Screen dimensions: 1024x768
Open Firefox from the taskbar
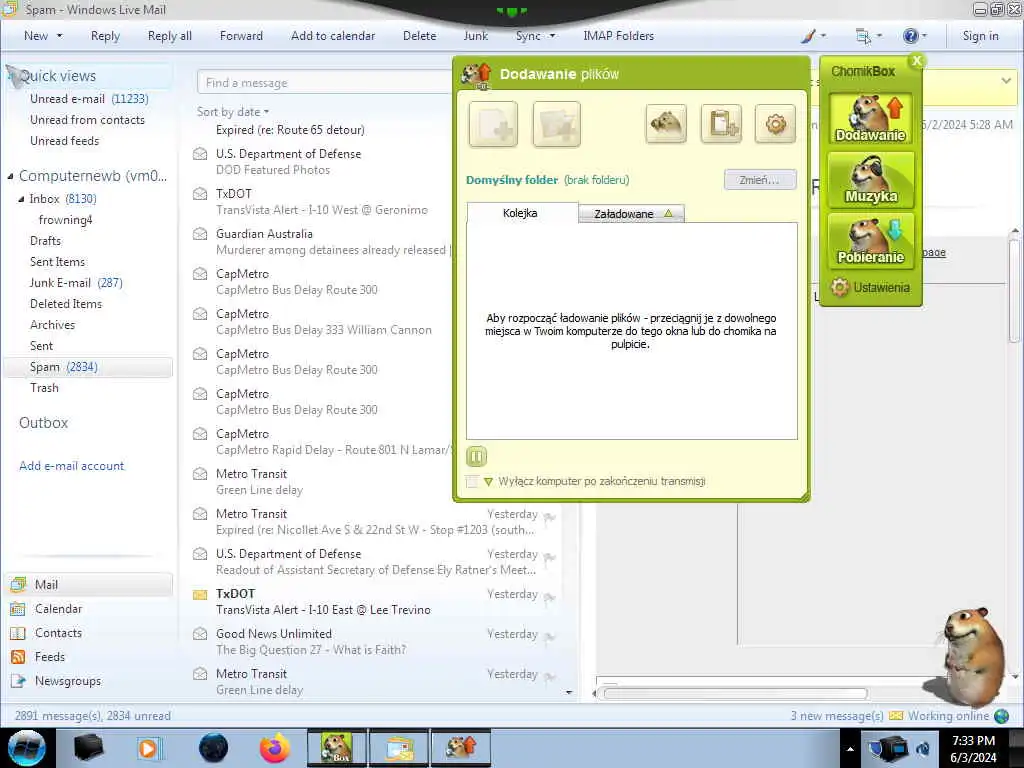(274, 748)
